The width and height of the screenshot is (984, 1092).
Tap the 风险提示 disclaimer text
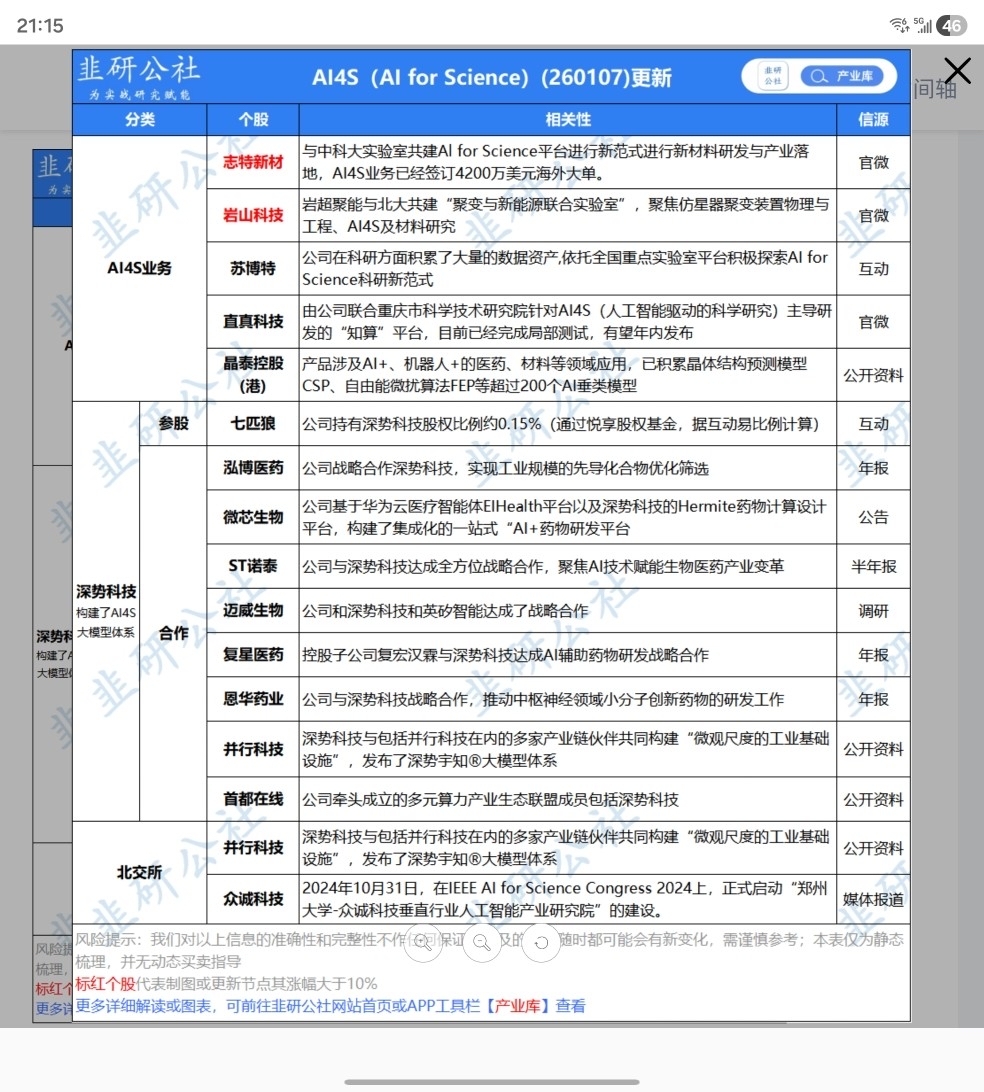tap(489, 951)
